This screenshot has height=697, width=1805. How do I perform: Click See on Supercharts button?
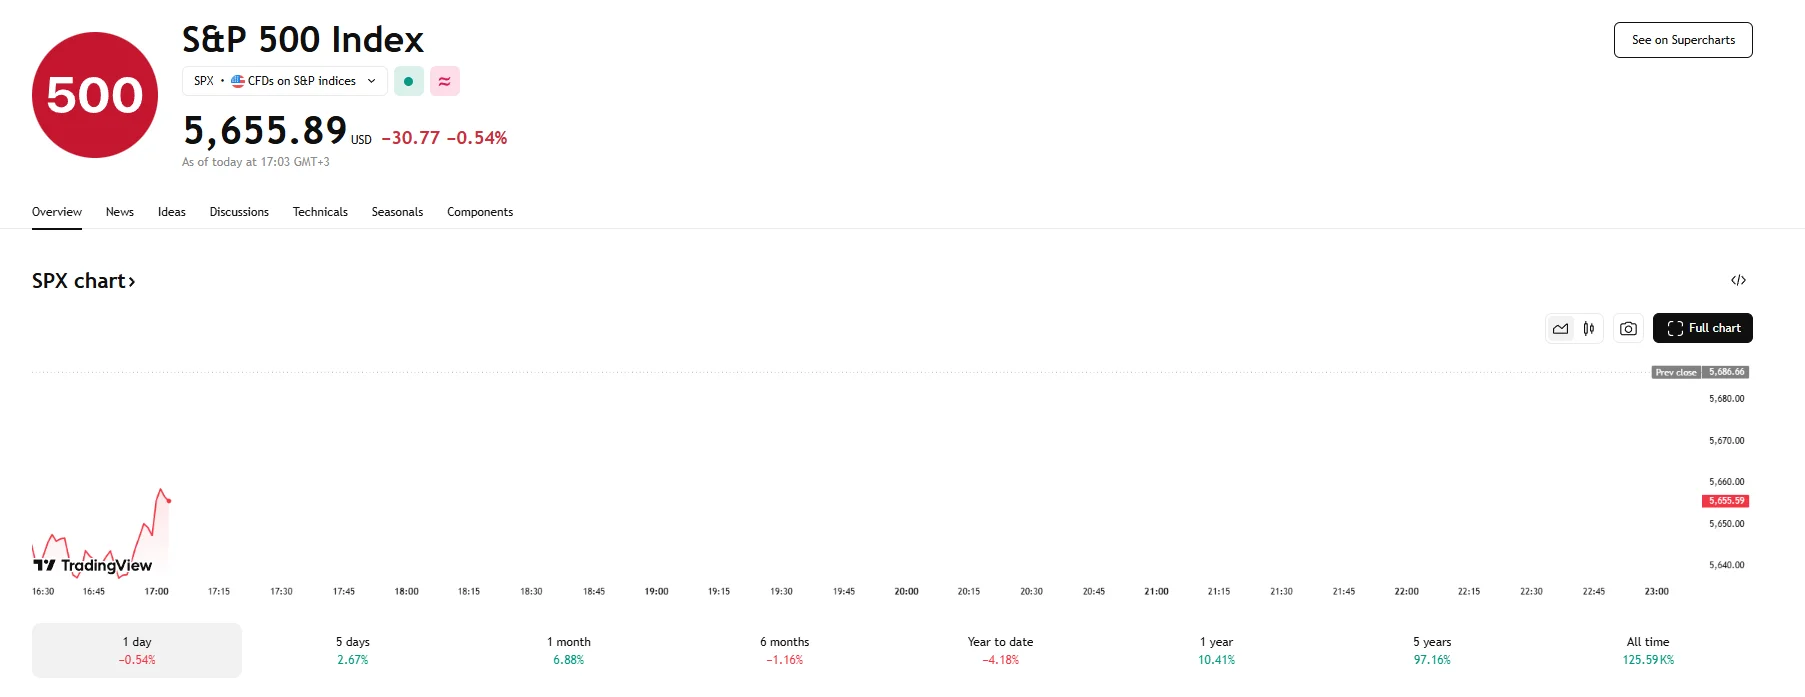click(1683, 40)
